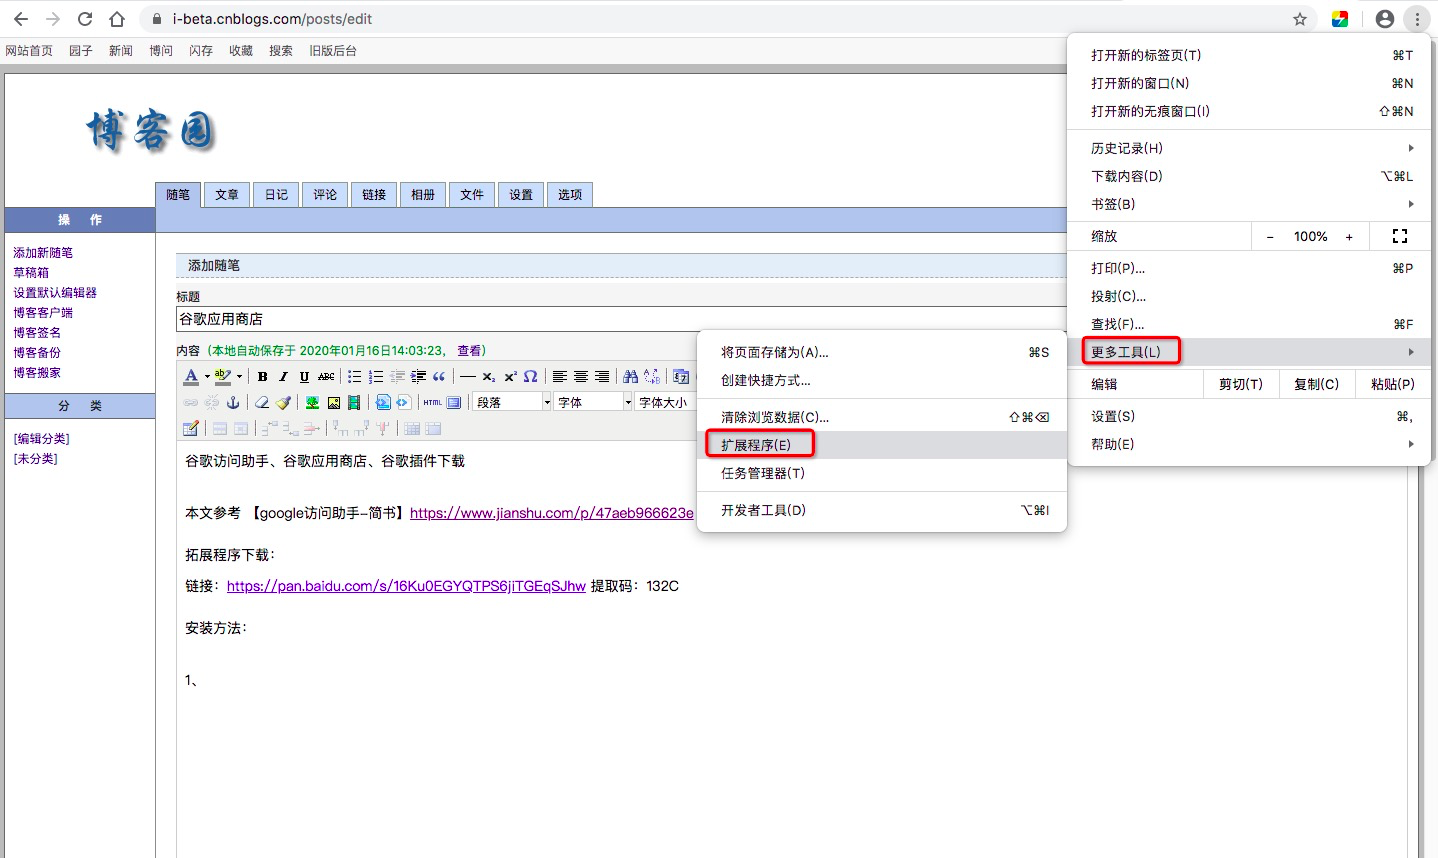The height and width of the screenshot is (858, 1438).
Task: Center-align the text
Action: [581, 377]
